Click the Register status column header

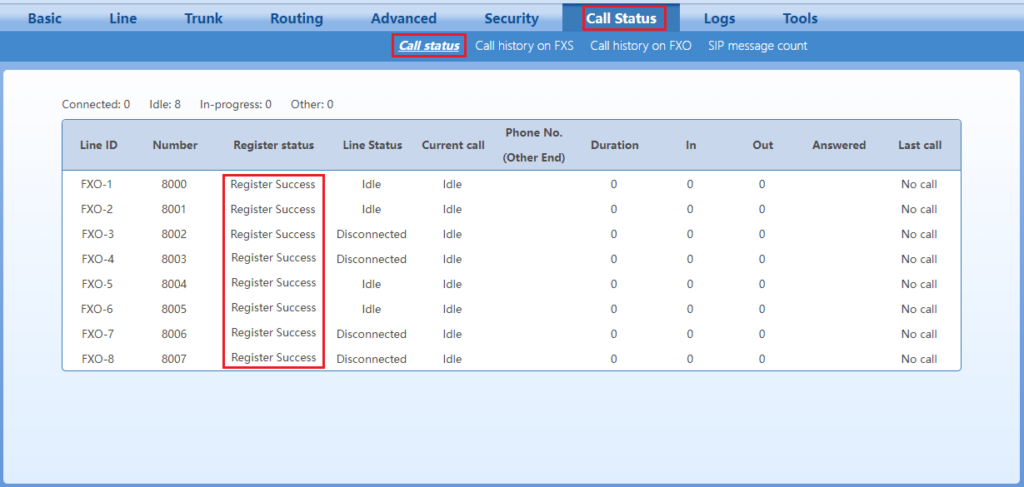point(273,145)
